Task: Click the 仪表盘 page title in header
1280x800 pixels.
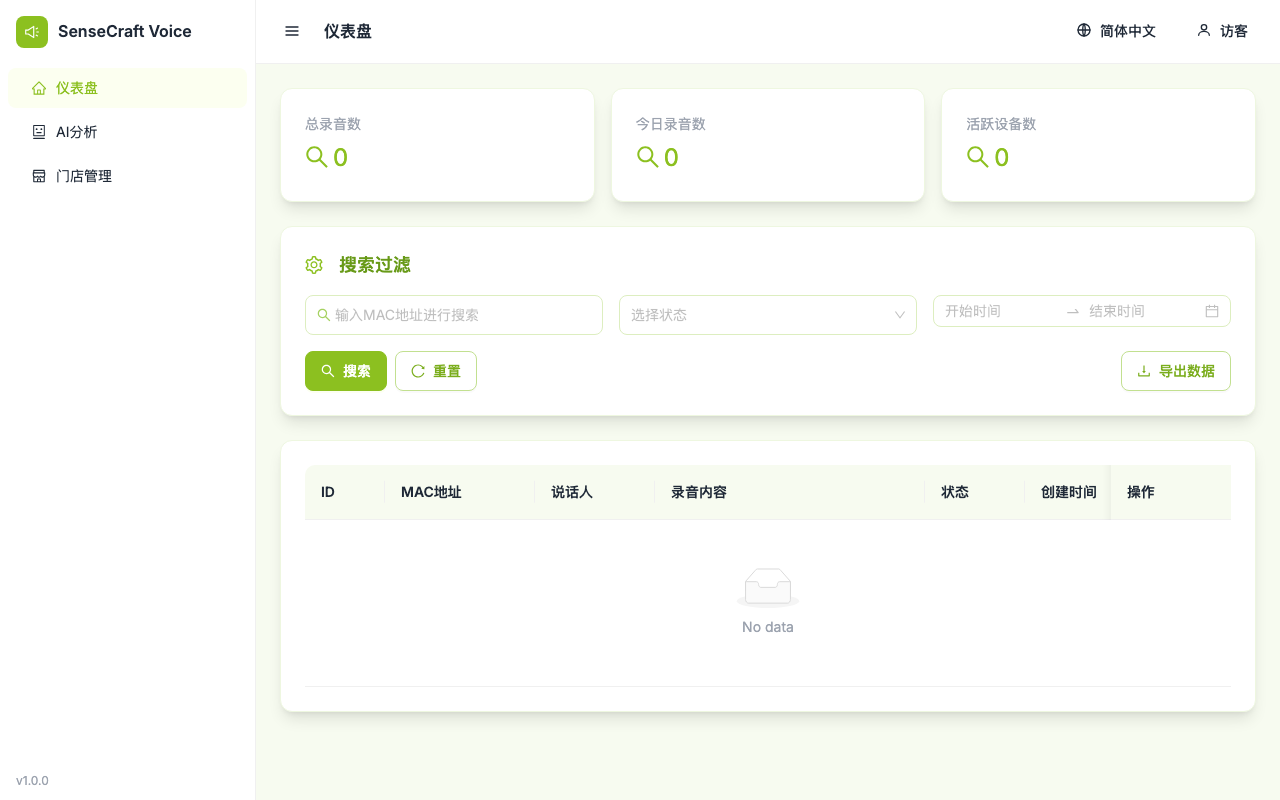Action: pyautogui.click(x=348, y=31)
